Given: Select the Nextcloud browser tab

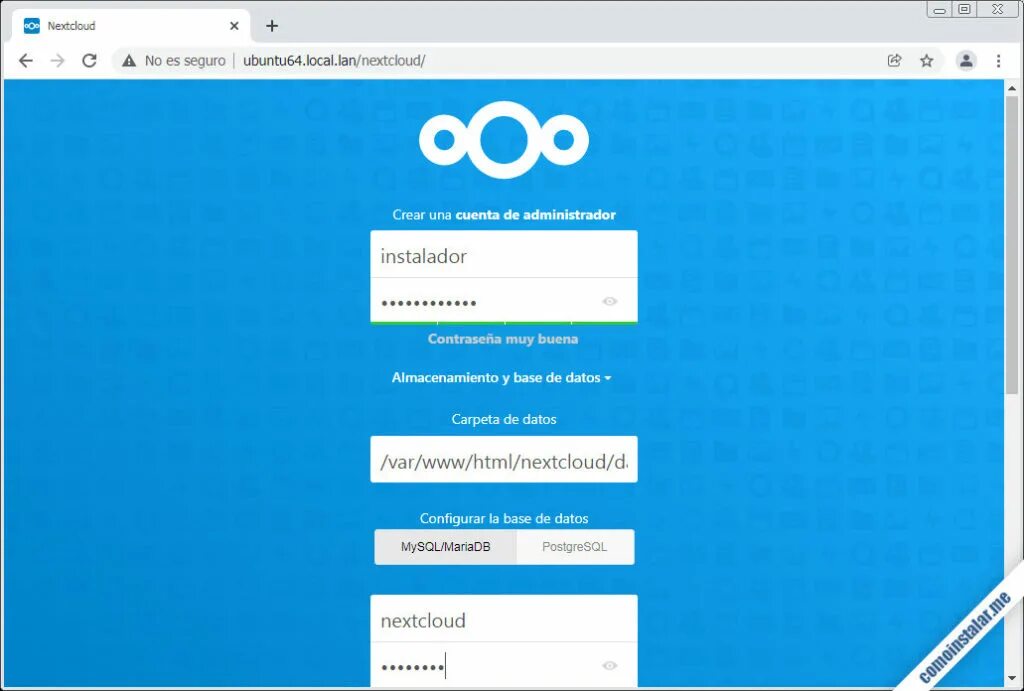Looking at the screenshot, I should [131, 26].
